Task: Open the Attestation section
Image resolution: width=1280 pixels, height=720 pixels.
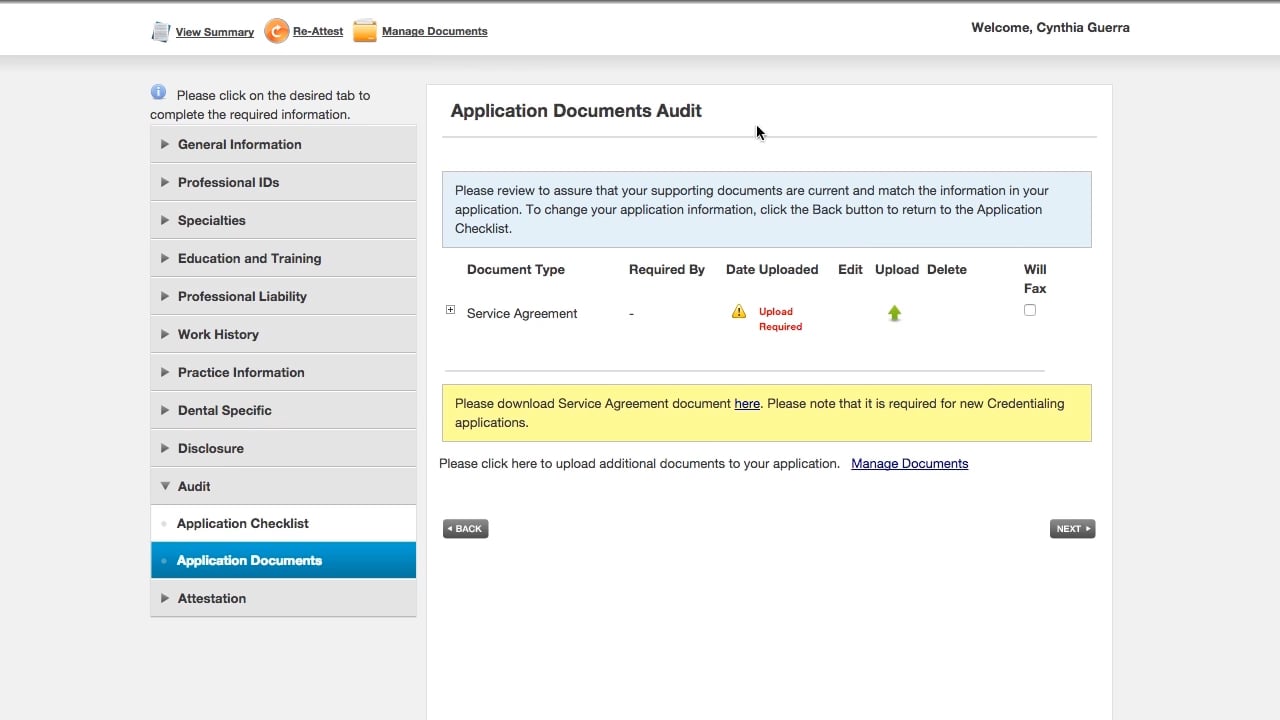Action: (283, 598)
